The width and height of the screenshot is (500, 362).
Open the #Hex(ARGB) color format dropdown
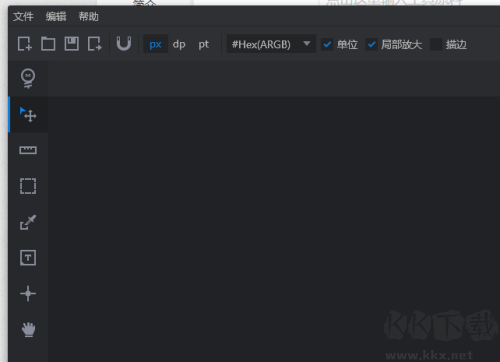tap(271, 44)
